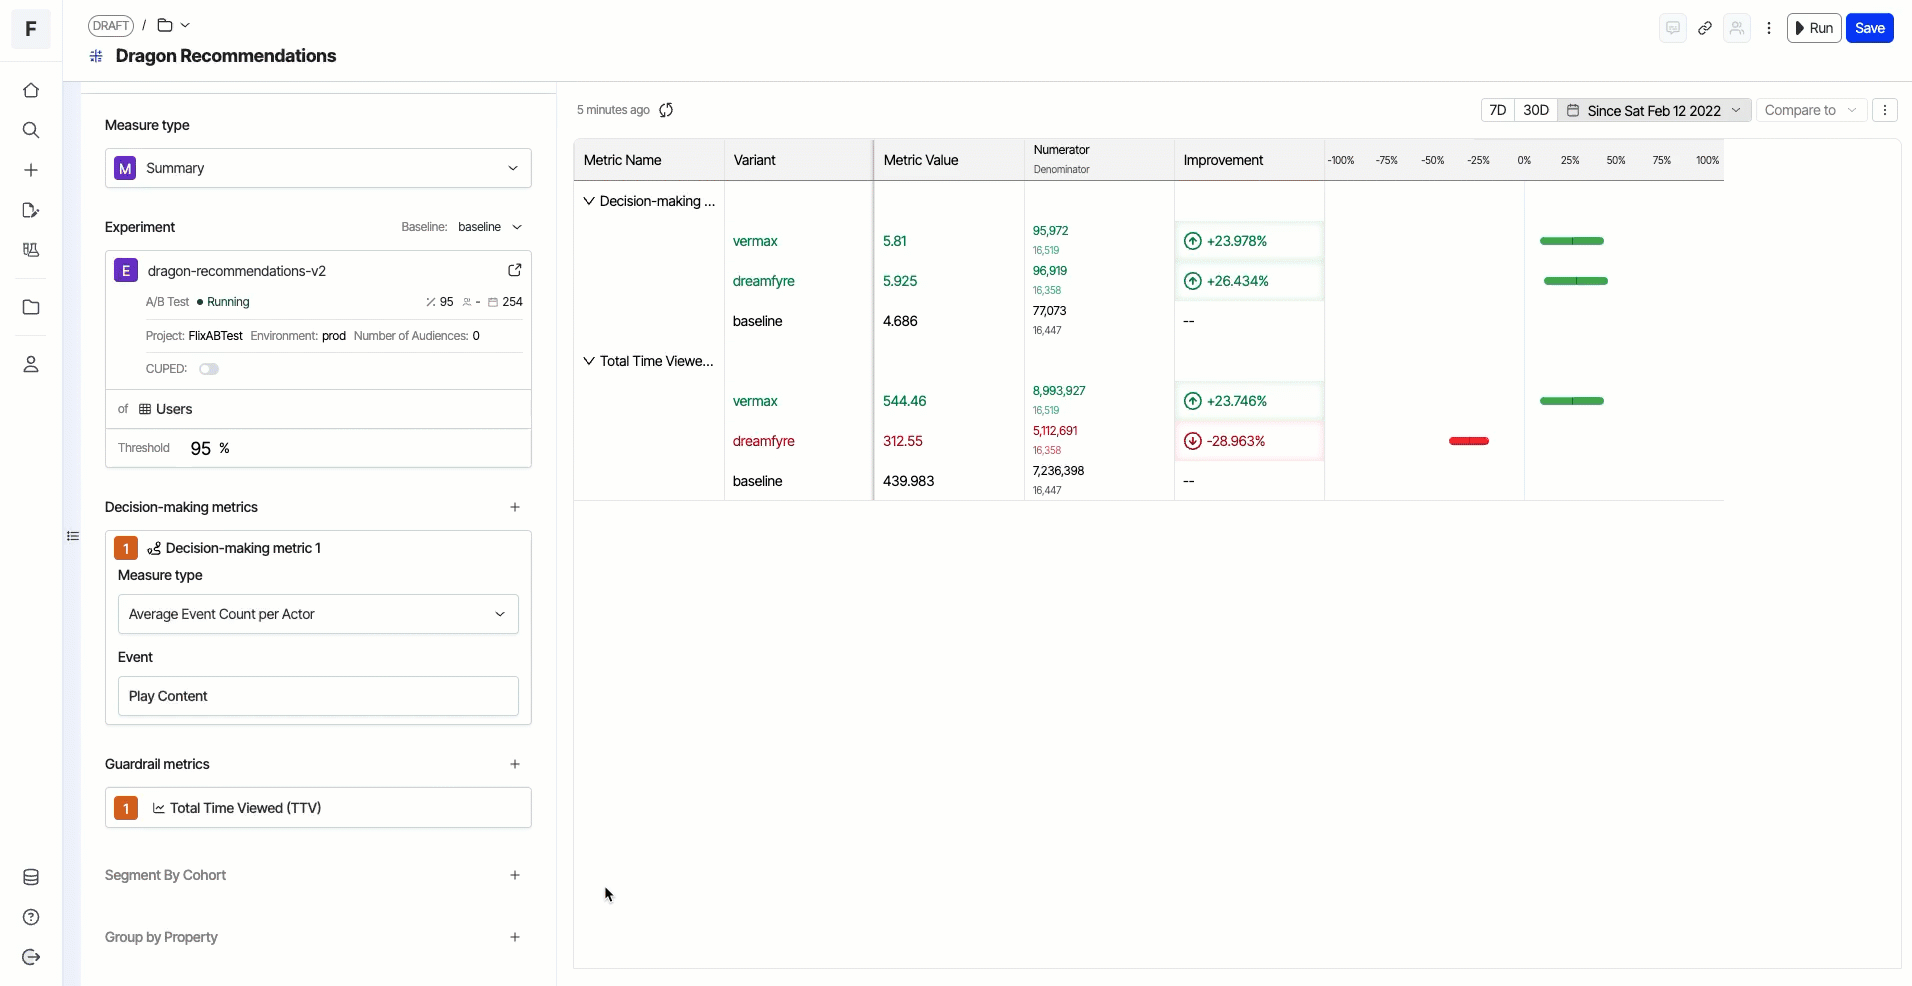
Task: Open the Decision-making metric 1 header
Action: (x=318, y=548)
